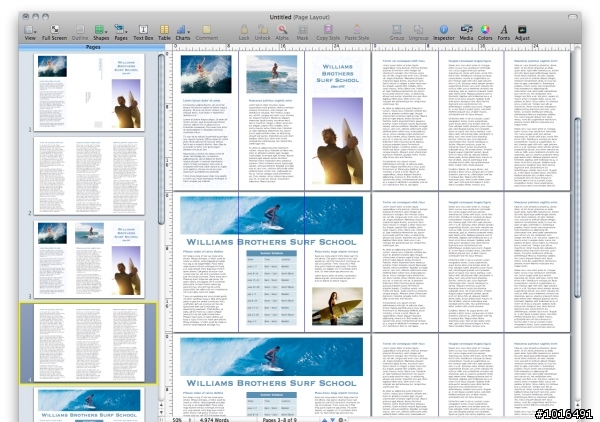
Task: Enter Full Screen mode from the toolbar
Action: click(x=54, y=33)
